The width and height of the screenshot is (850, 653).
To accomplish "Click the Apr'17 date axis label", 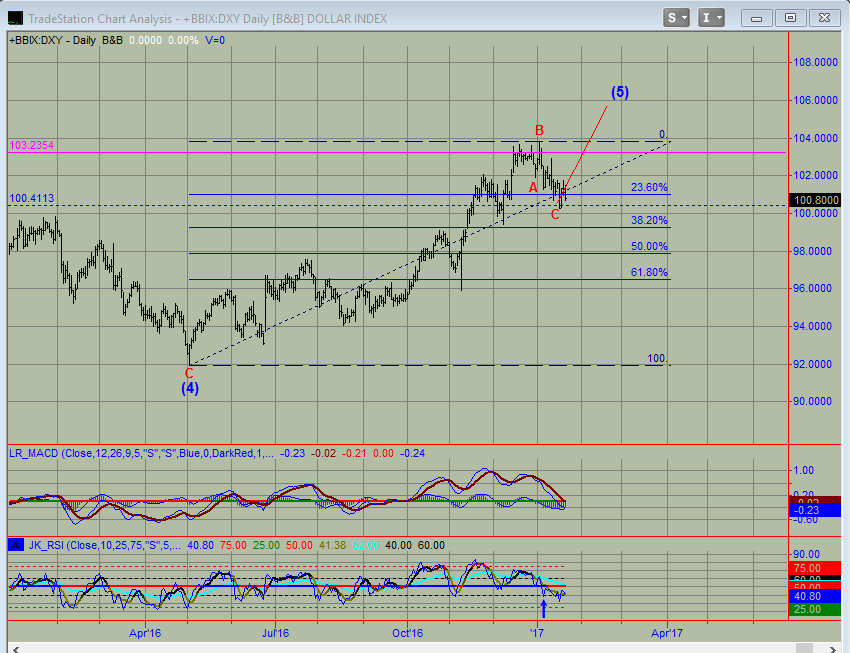I will coord(667,633).
